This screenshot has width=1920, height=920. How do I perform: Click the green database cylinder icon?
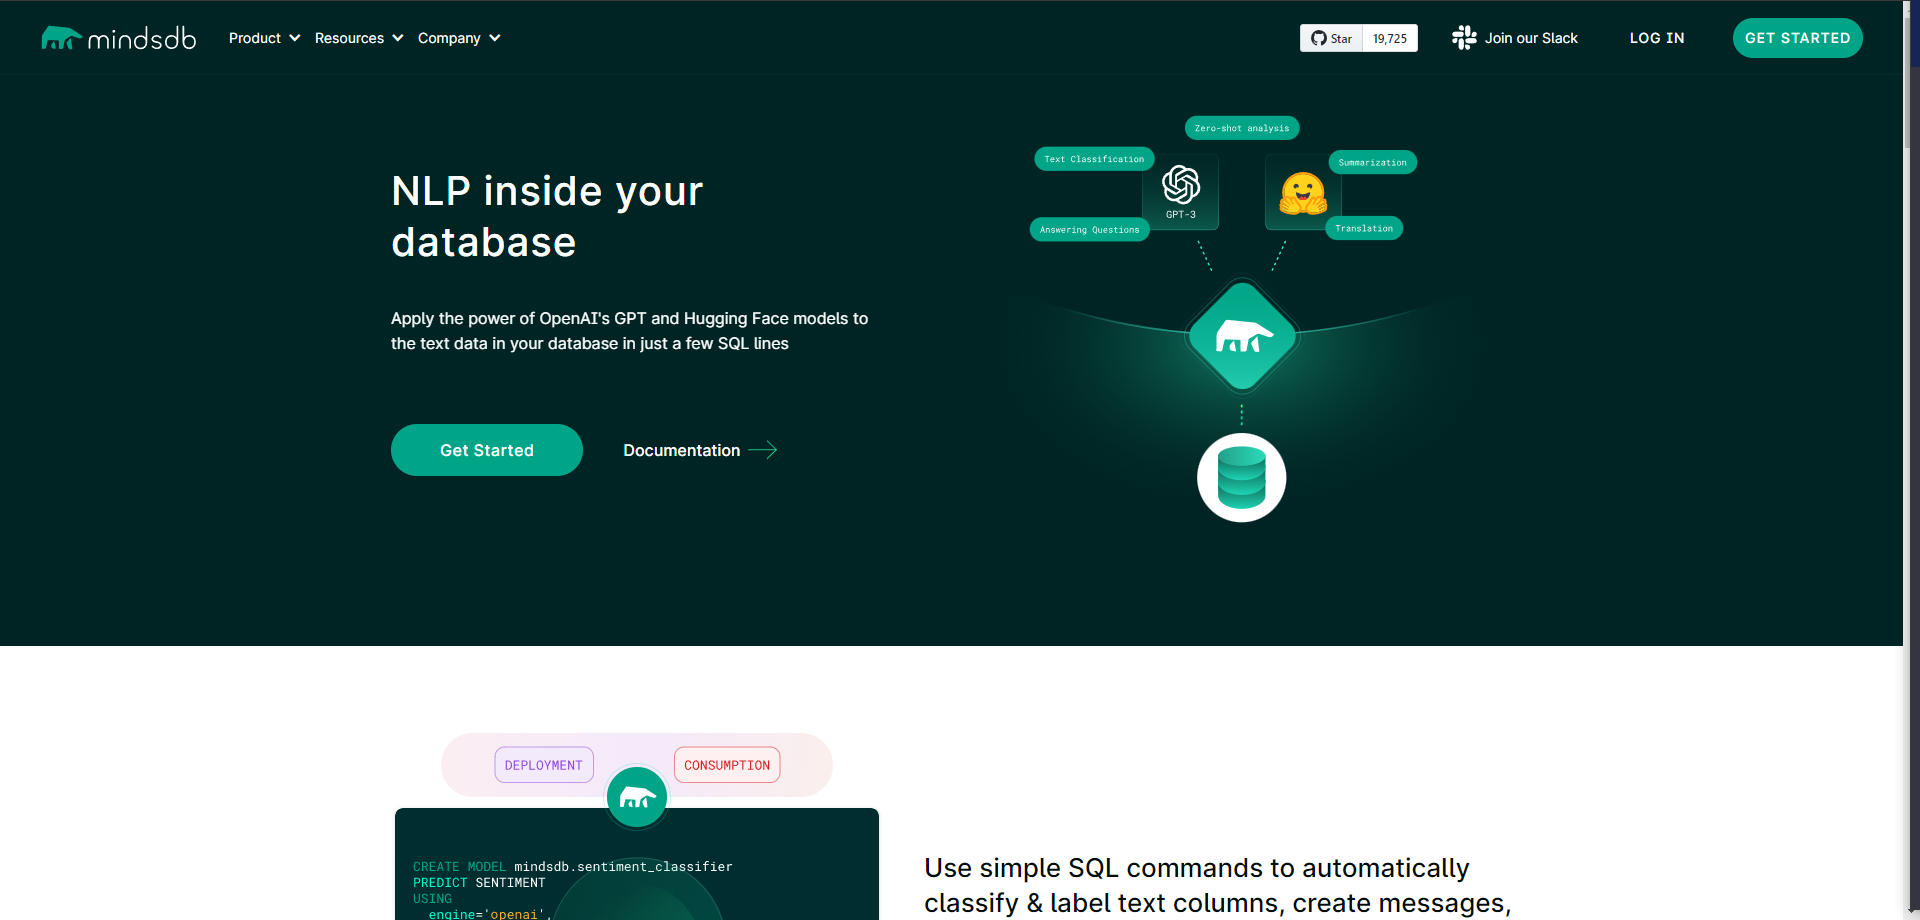pos(1242,478)
